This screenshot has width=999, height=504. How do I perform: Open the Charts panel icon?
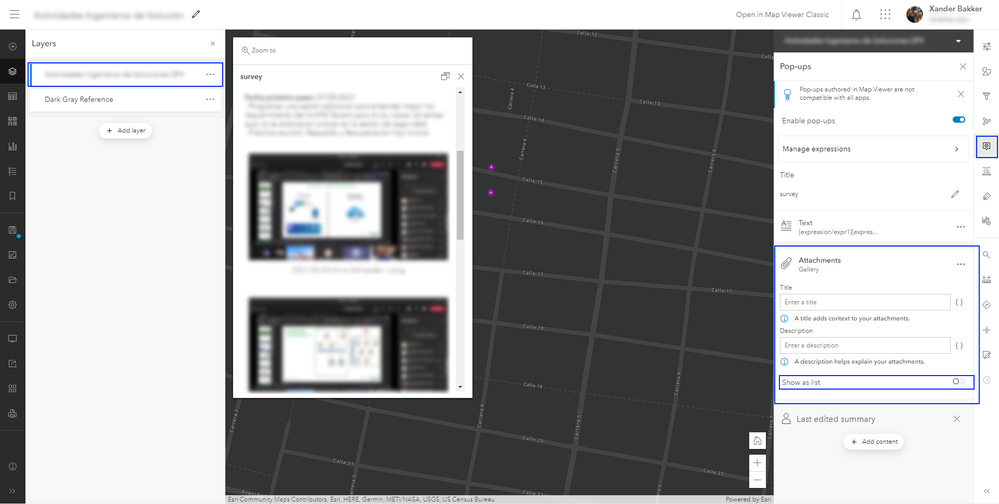click(12, 146)
